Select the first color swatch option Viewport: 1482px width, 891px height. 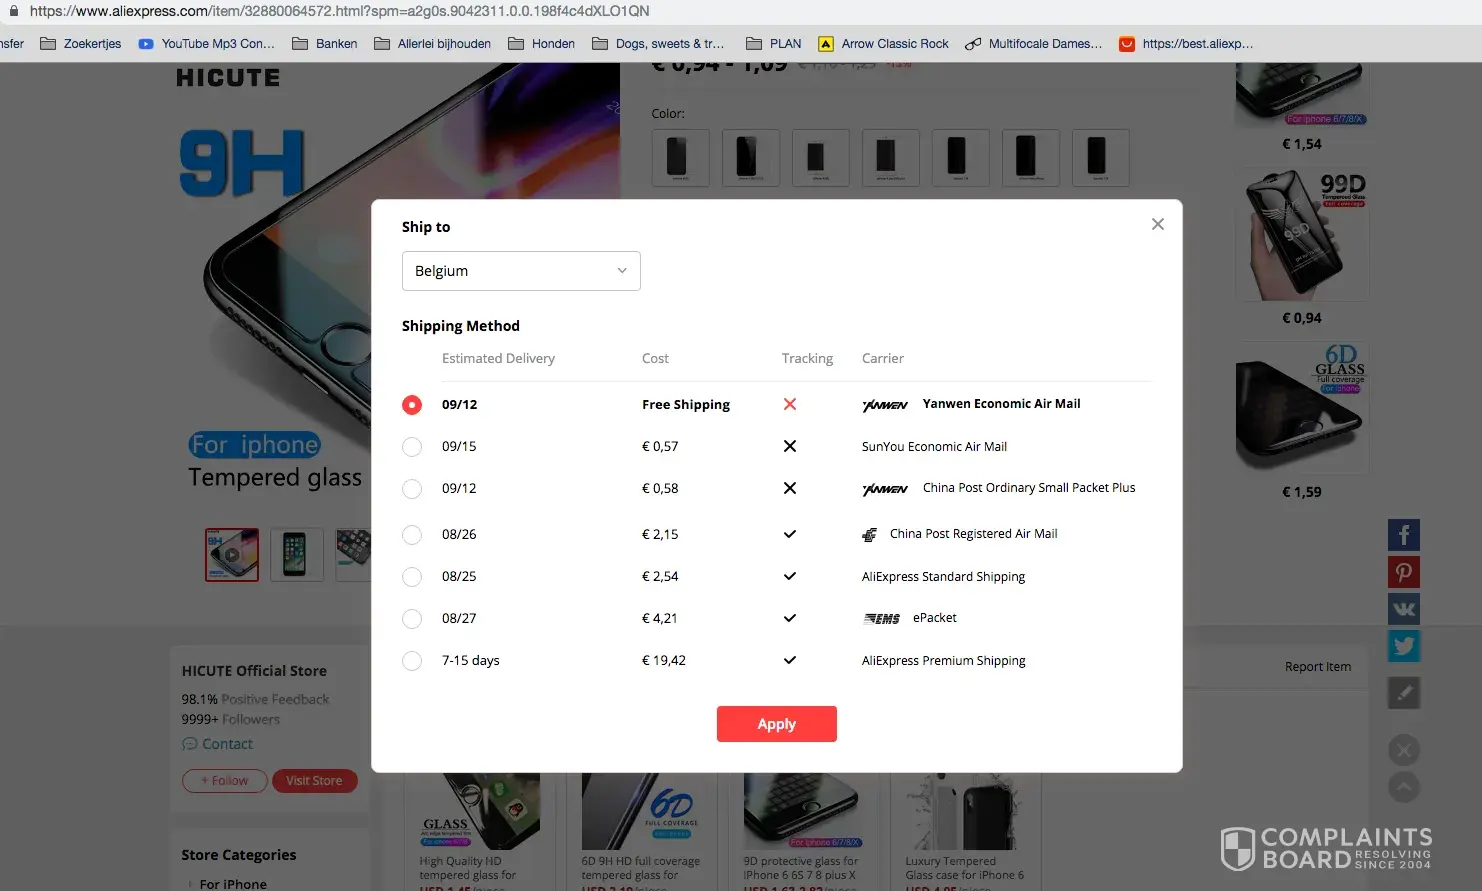(680, 157)
